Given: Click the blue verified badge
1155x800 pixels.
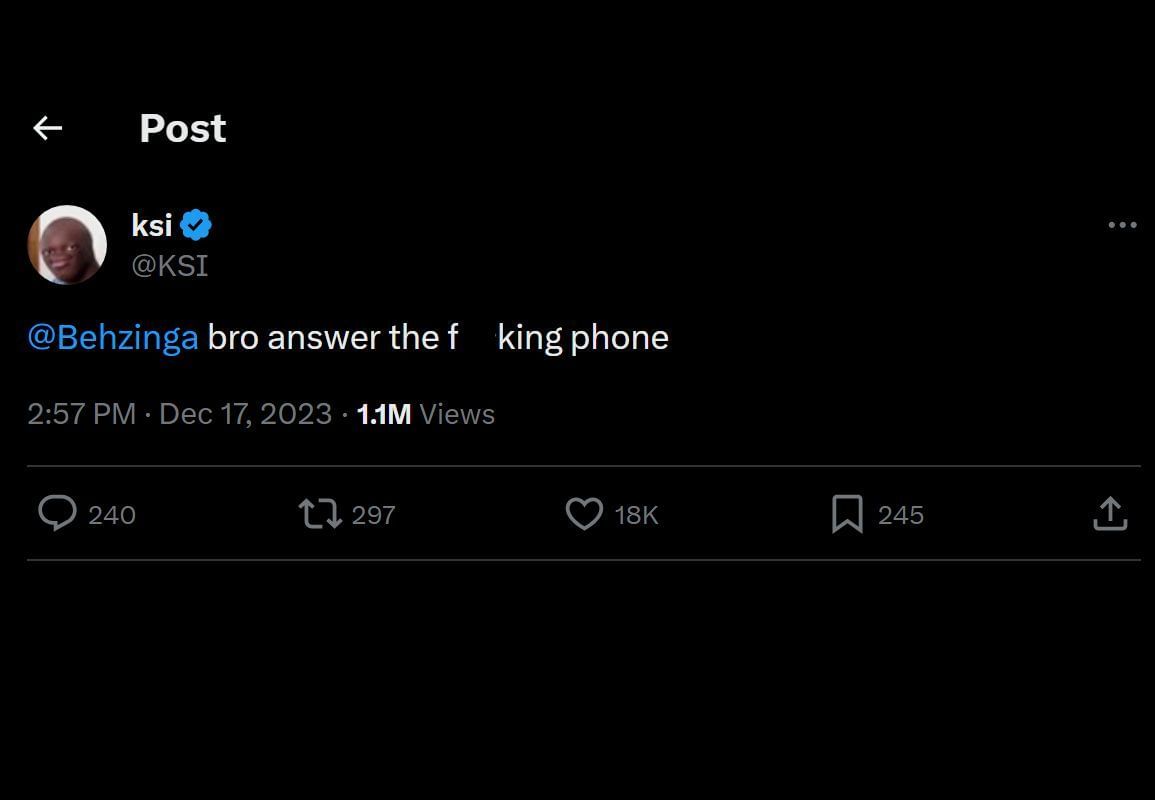Looking at the screenshot, I should tap(196, 226).
